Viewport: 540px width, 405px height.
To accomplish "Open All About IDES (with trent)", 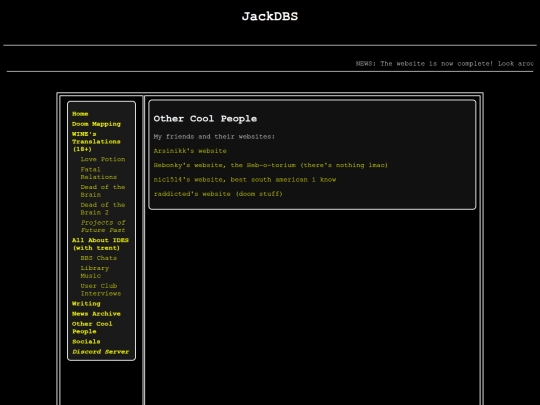I will point(100,244).
